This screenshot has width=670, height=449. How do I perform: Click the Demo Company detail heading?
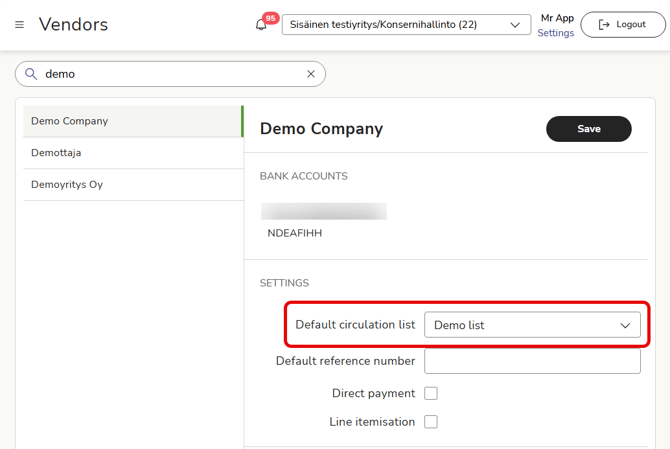[321, 129]
